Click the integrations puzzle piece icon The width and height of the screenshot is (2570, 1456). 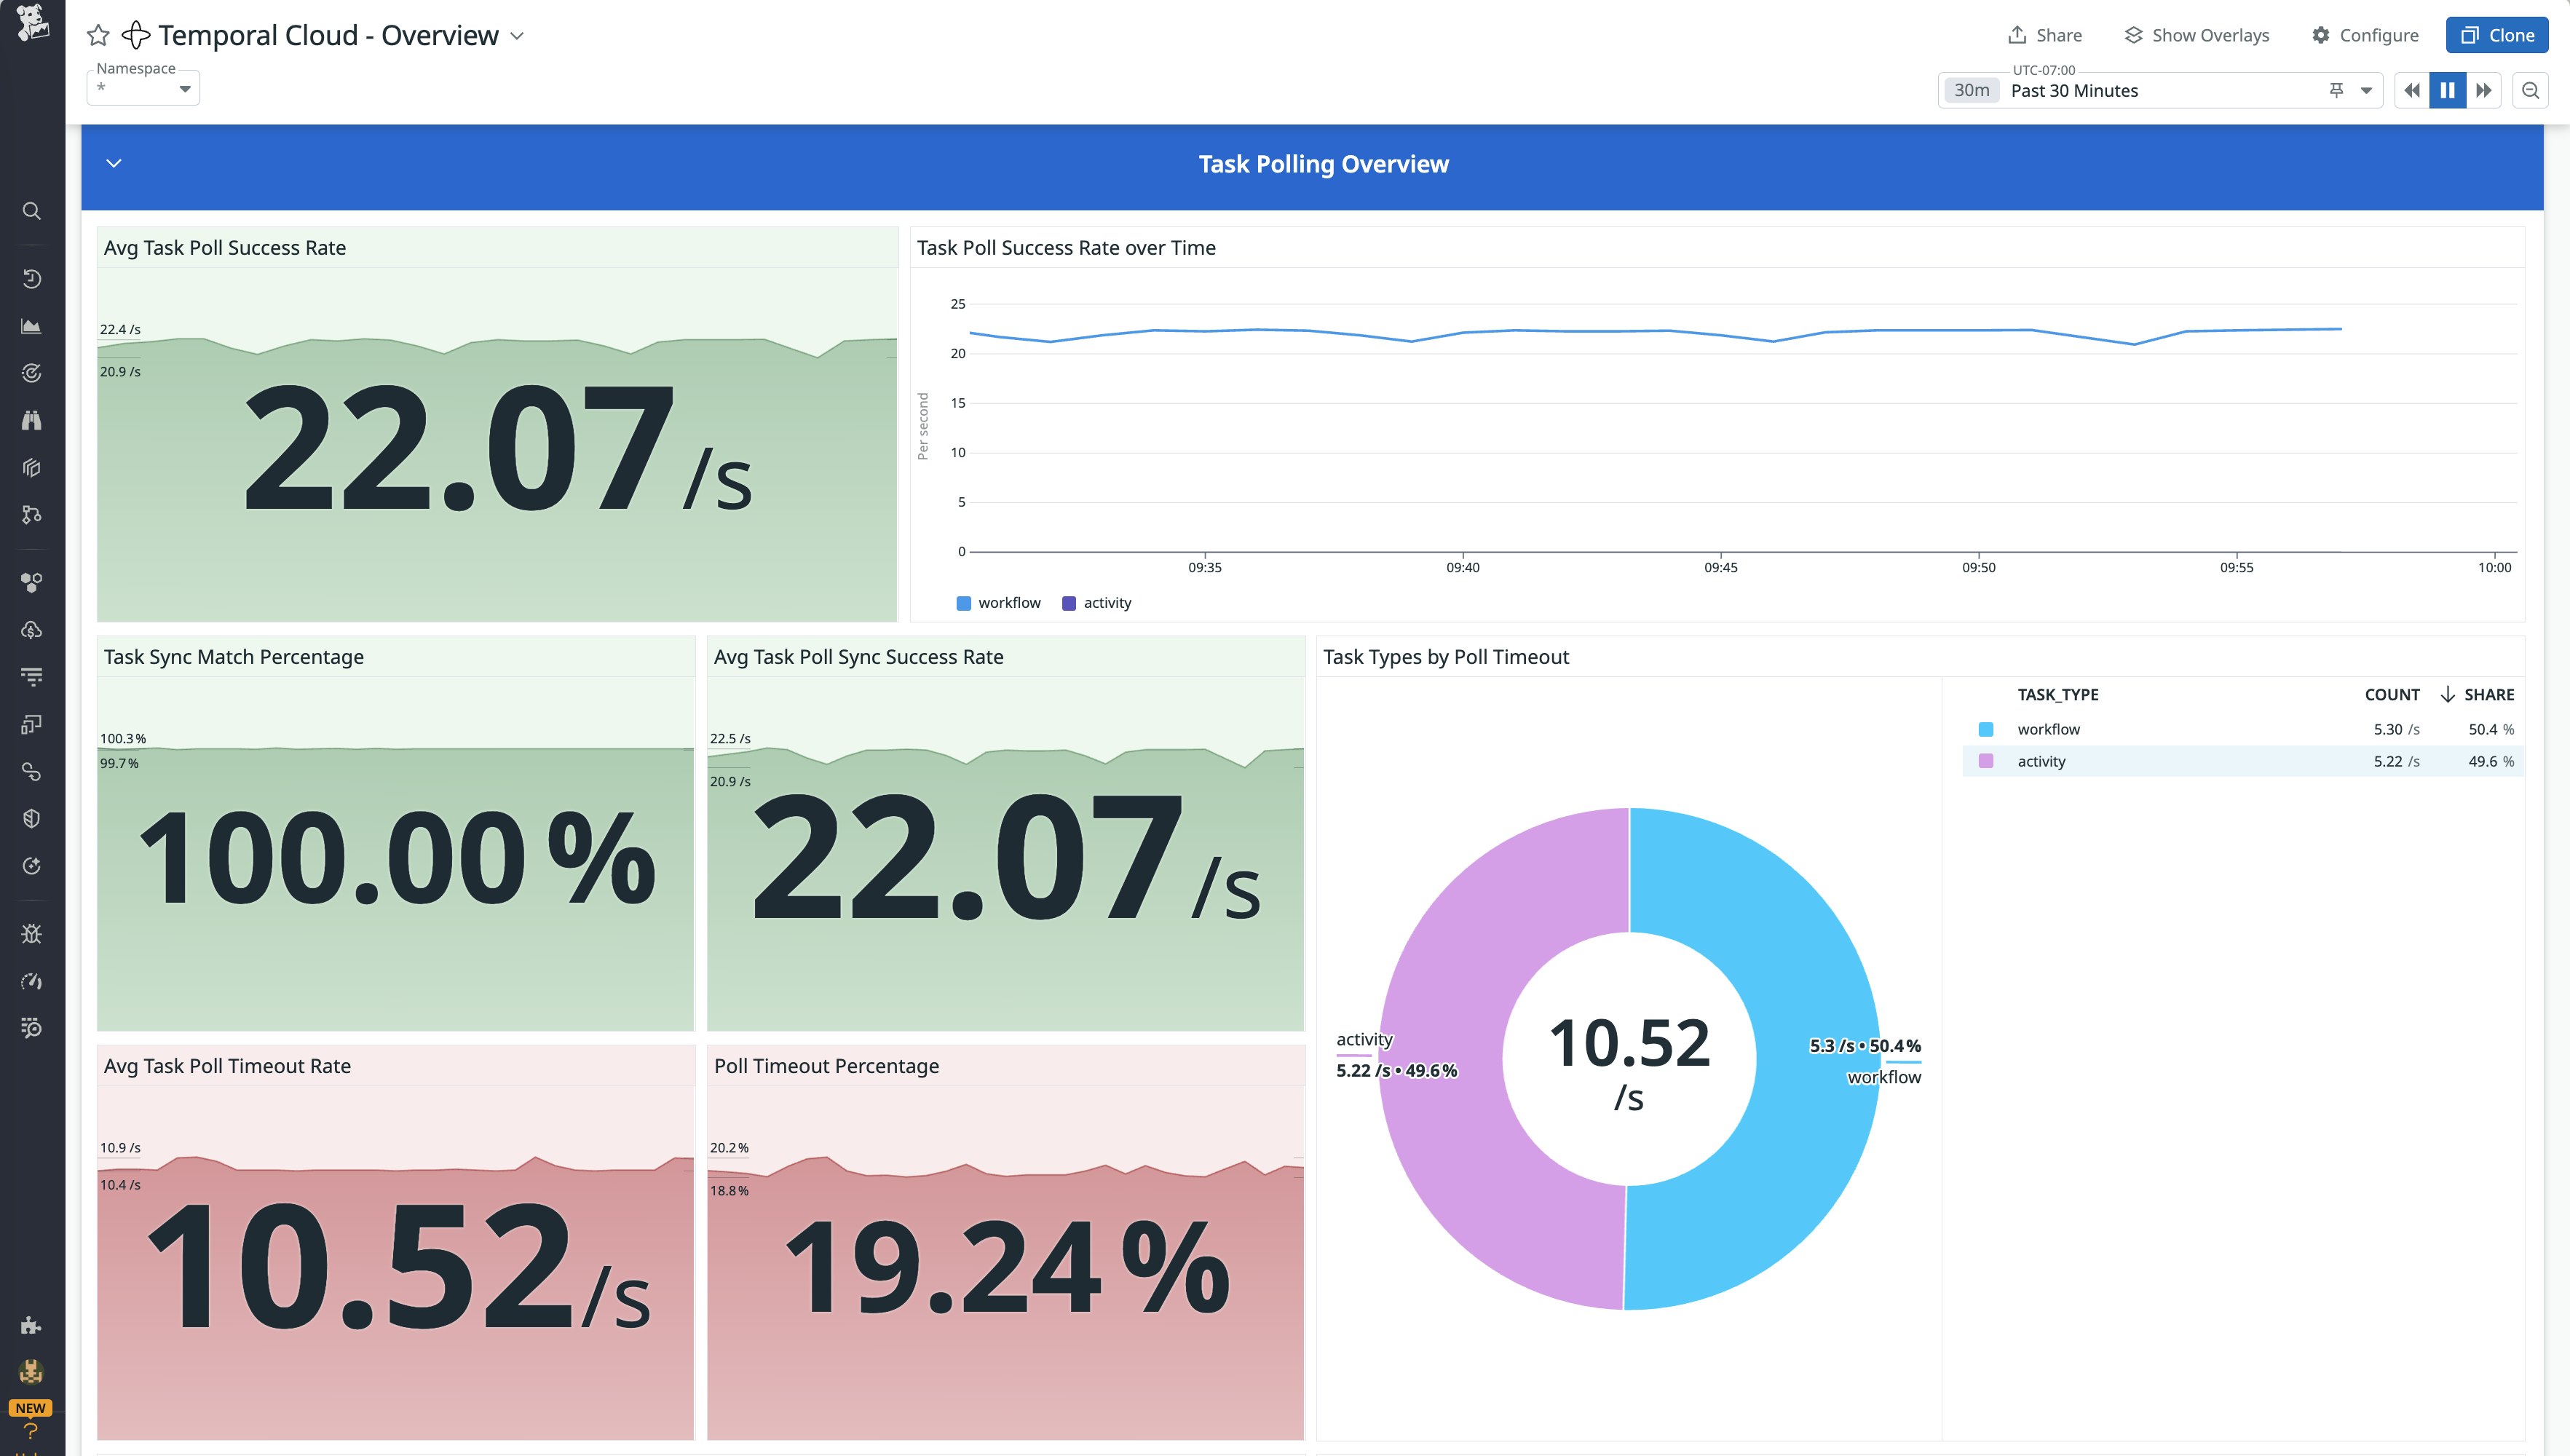click(31, 1325)
